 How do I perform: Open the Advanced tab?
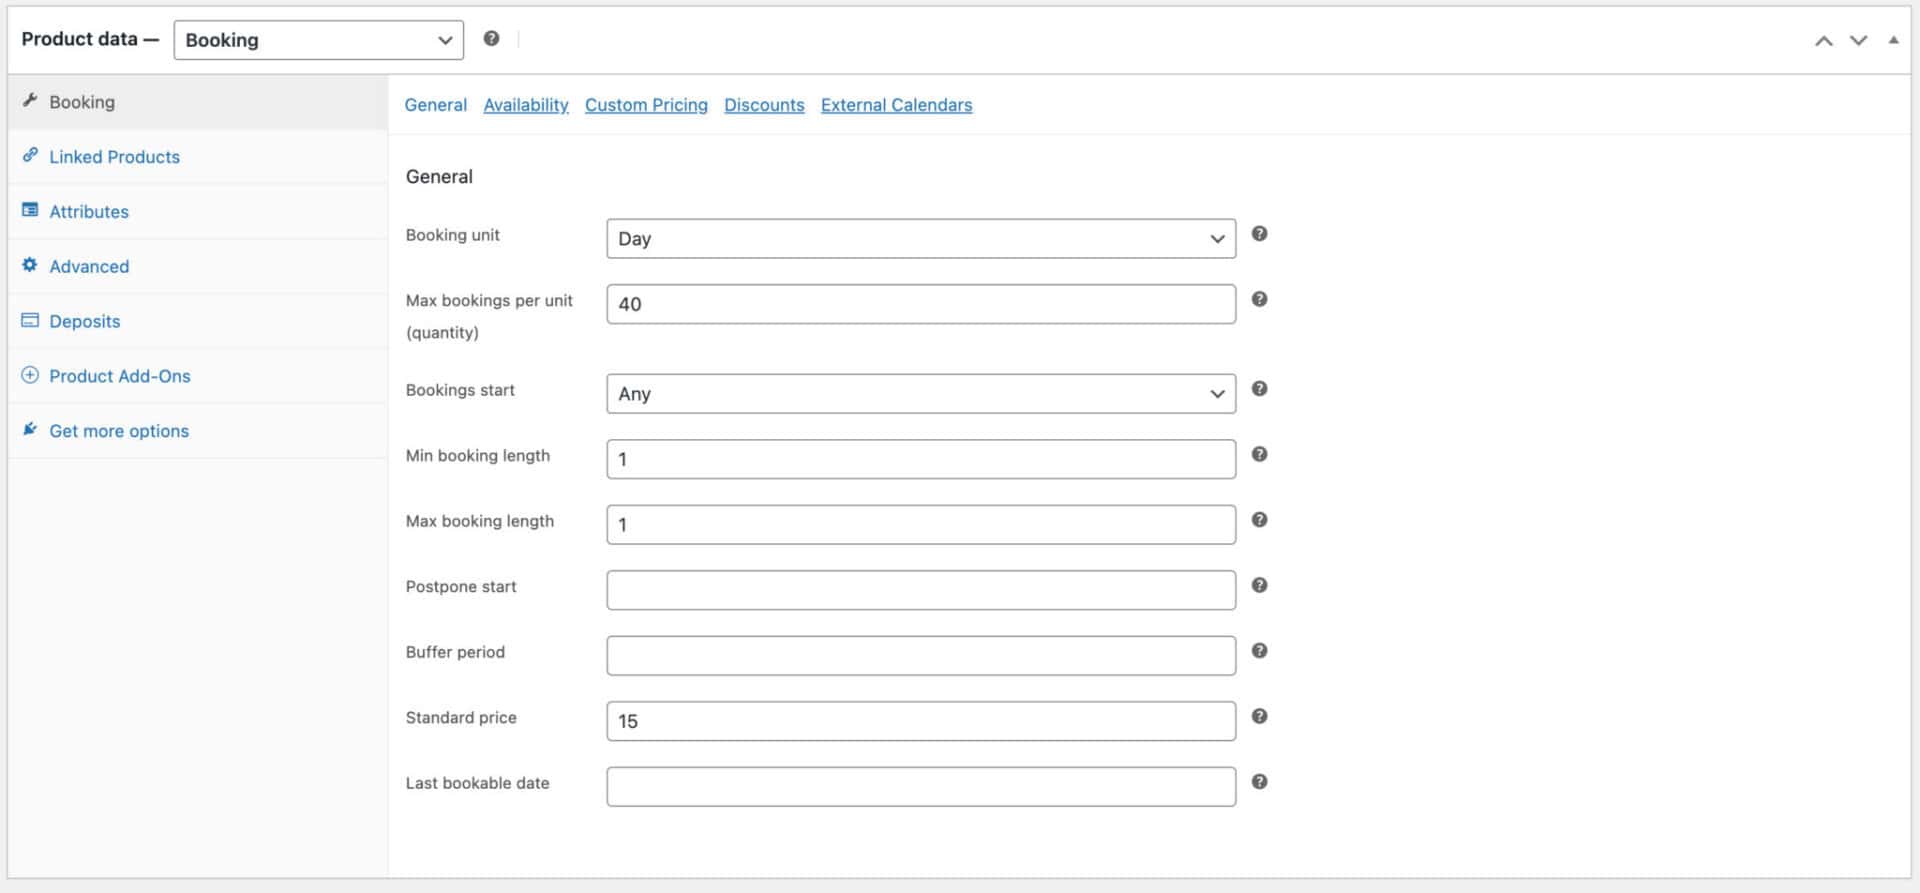click(198, 267)
